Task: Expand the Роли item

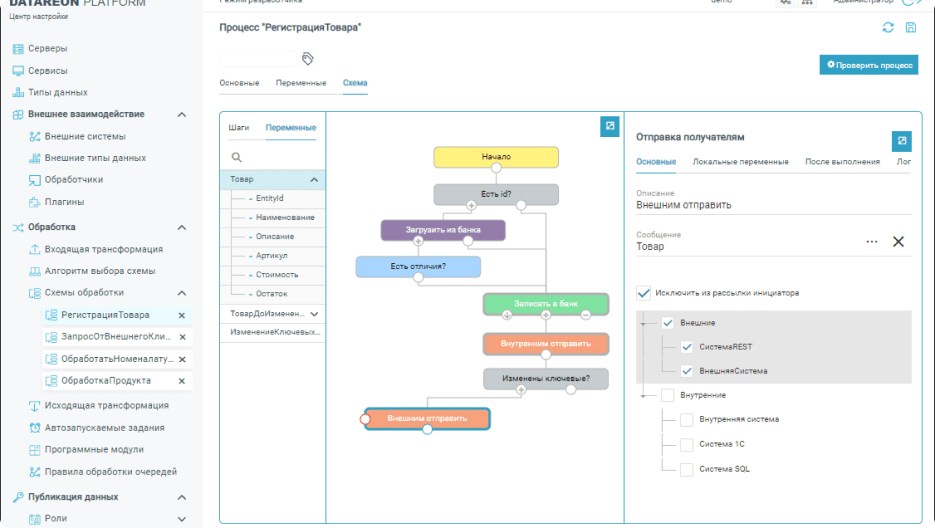Action: coord(182,519)
